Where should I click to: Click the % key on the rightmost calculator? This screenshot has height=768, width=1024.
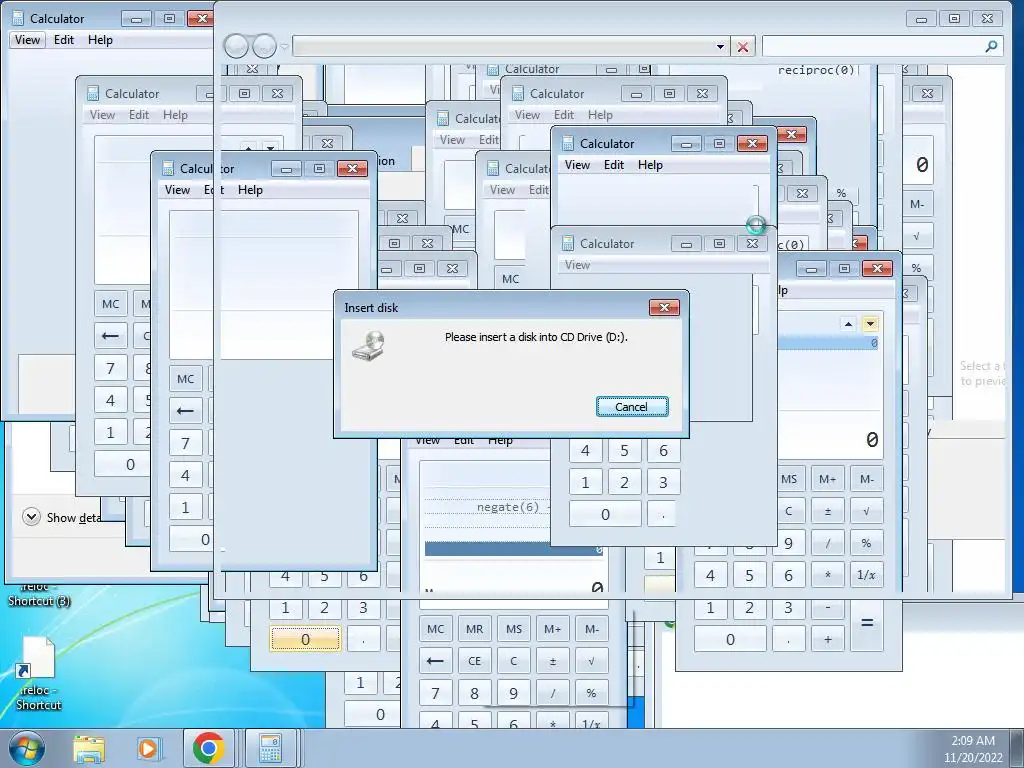point(867,543)
